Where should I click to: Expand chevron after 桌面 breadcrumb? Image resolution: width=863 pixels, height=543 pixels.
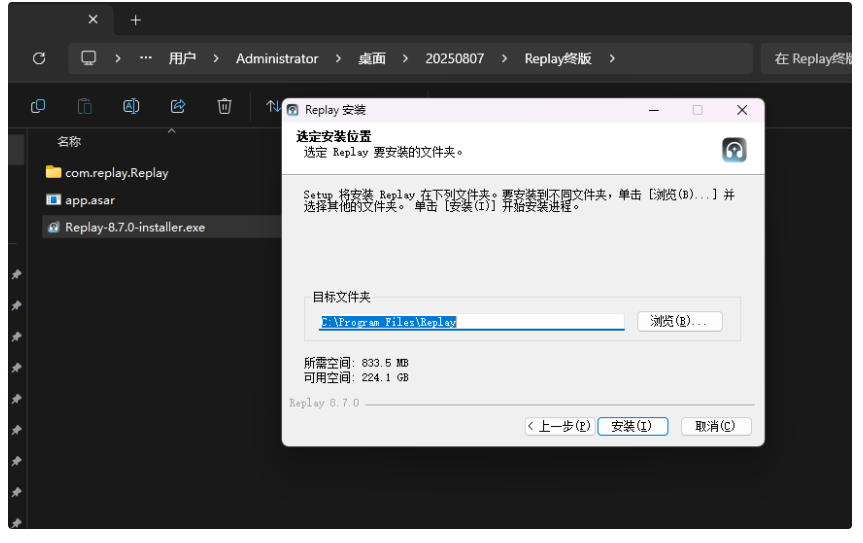405,58
